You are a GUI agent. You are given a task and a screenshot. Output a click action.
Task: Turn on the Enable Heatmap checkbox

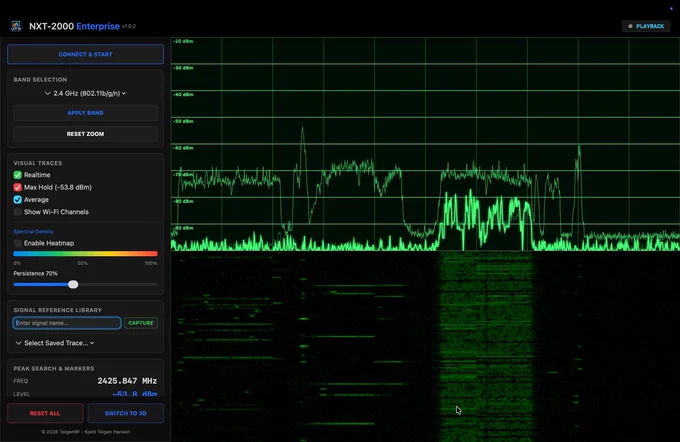[17, 243]
